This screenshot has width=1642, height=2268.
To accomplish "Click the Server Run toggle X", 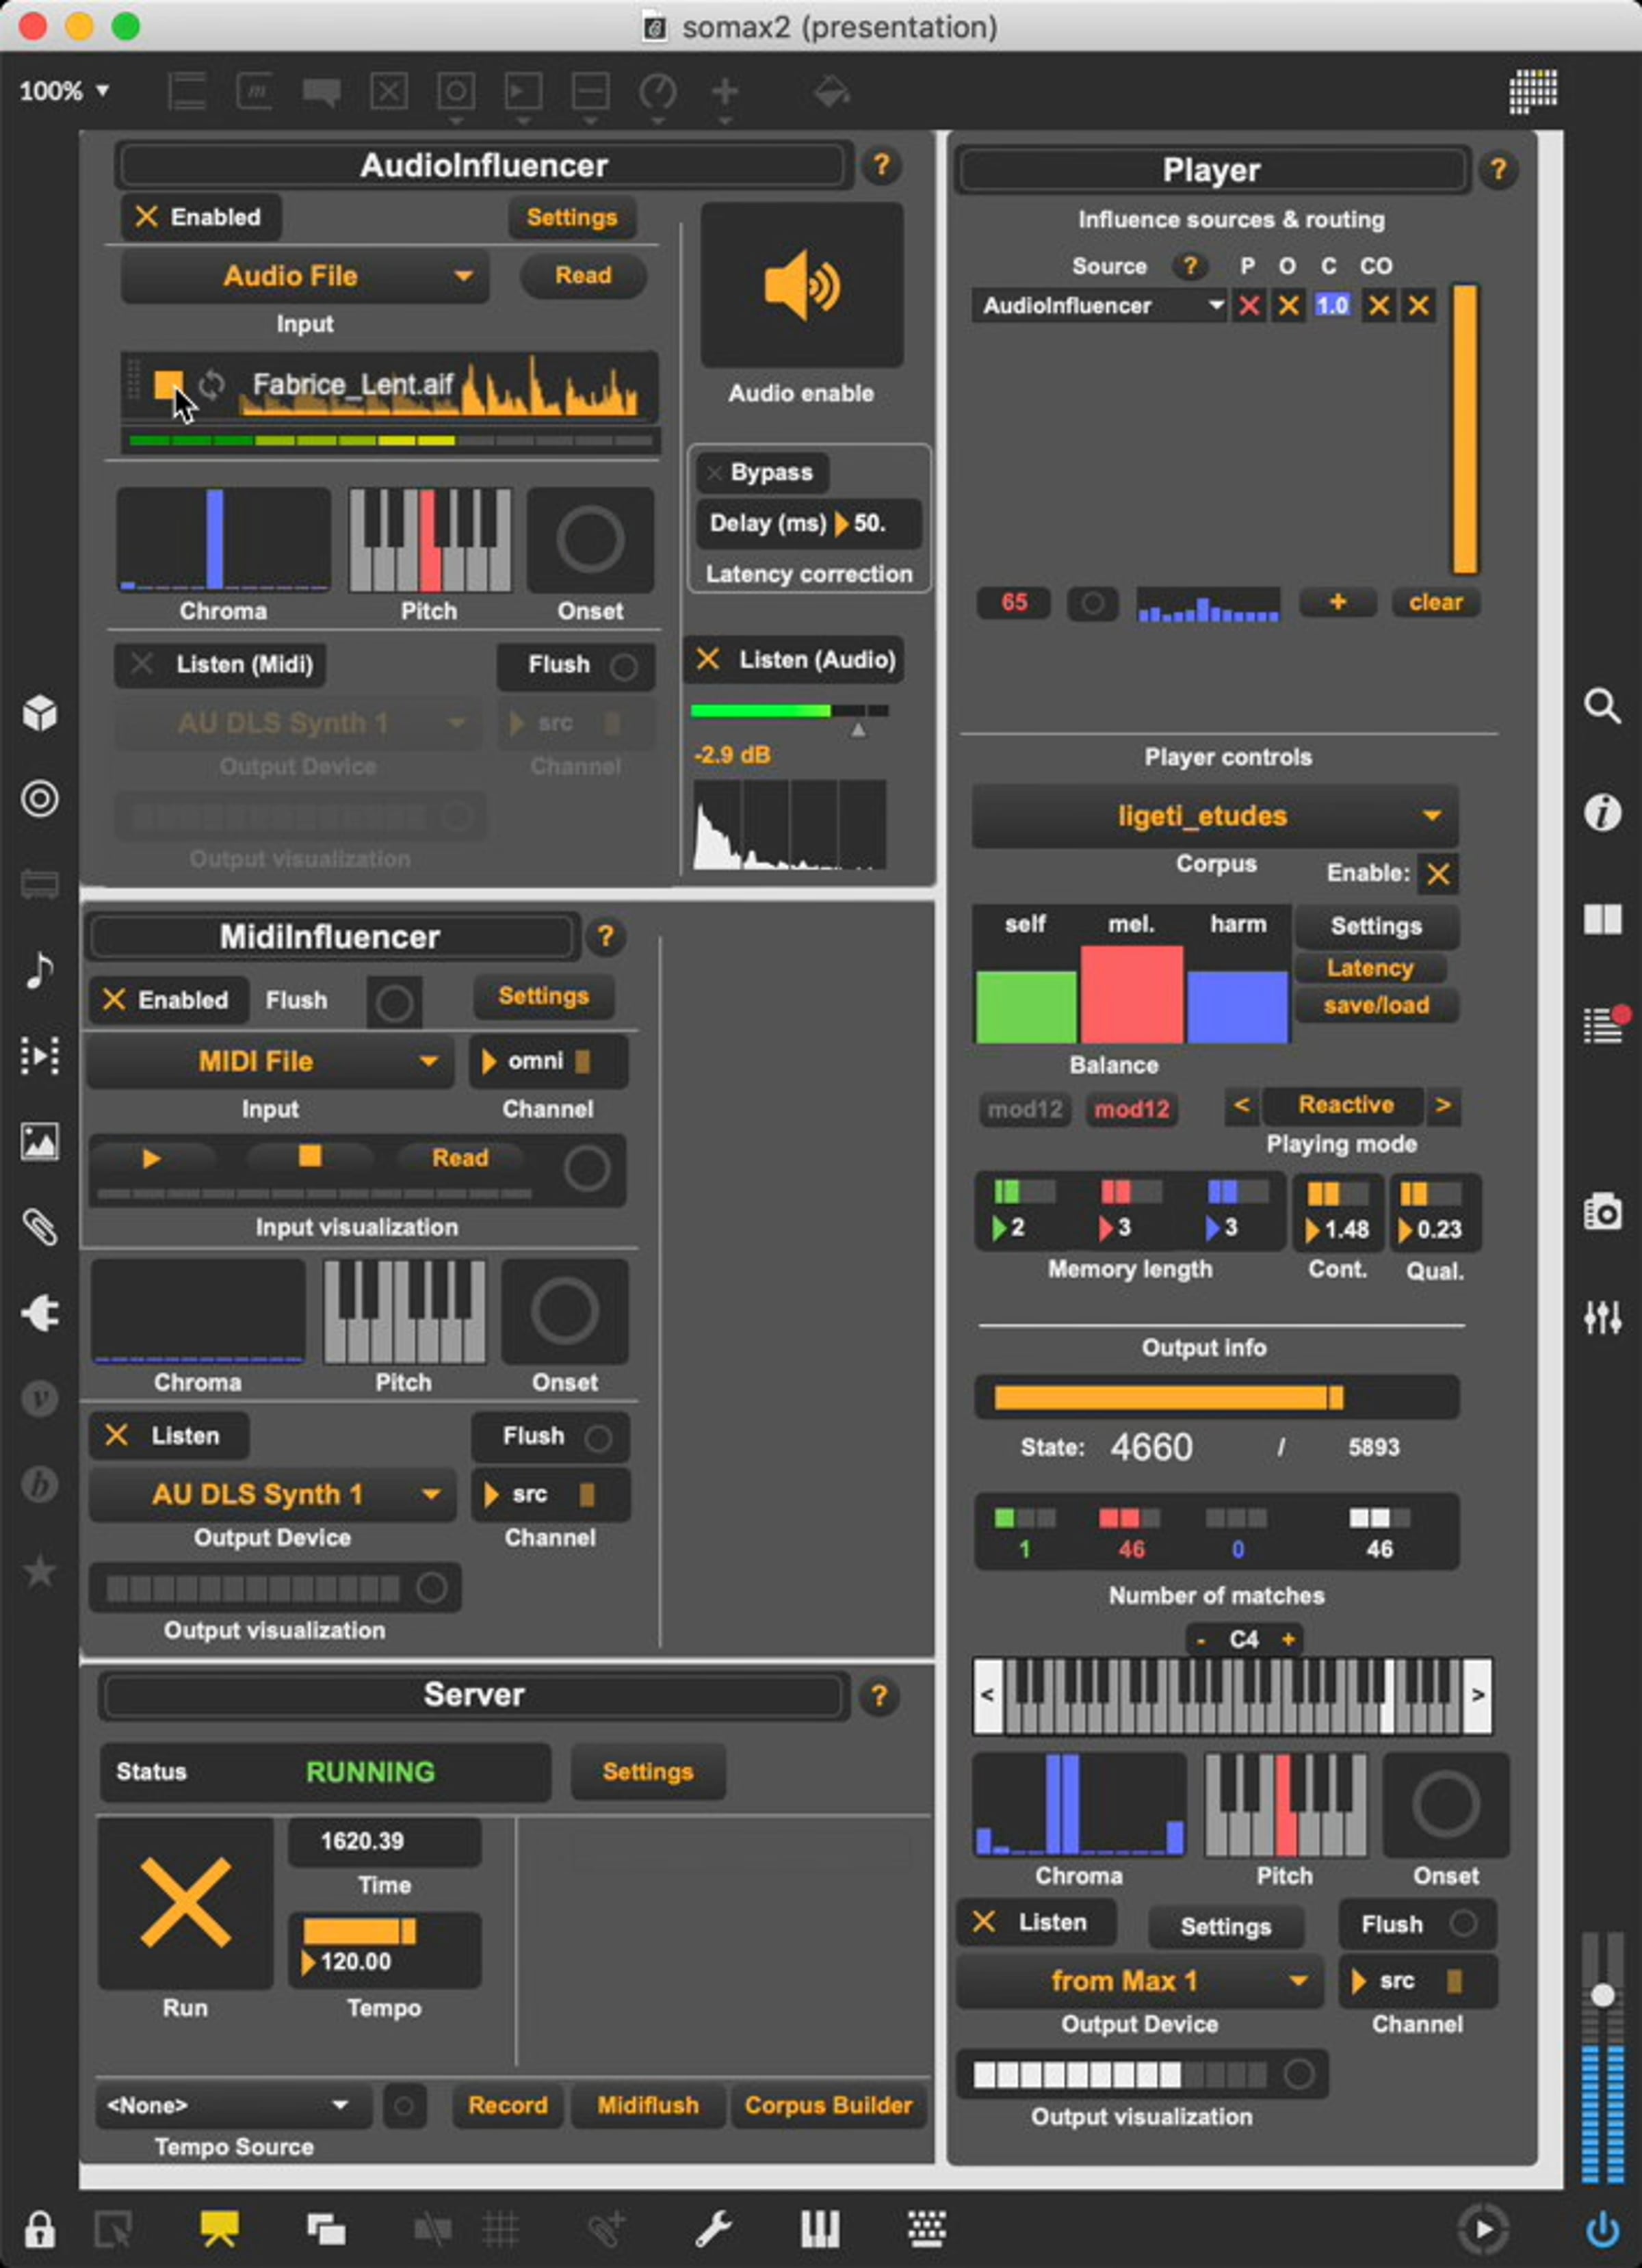I will click(186, 1902).
